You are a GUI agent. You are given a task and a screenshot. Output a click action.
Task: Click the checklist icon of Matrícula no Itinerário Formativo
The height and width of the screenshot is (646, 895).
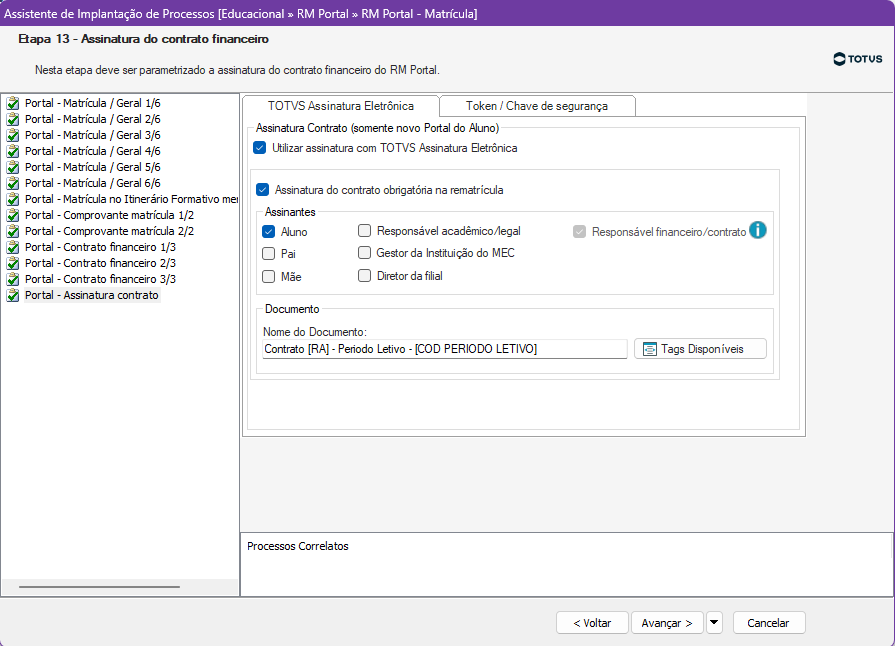click(13, 199)
